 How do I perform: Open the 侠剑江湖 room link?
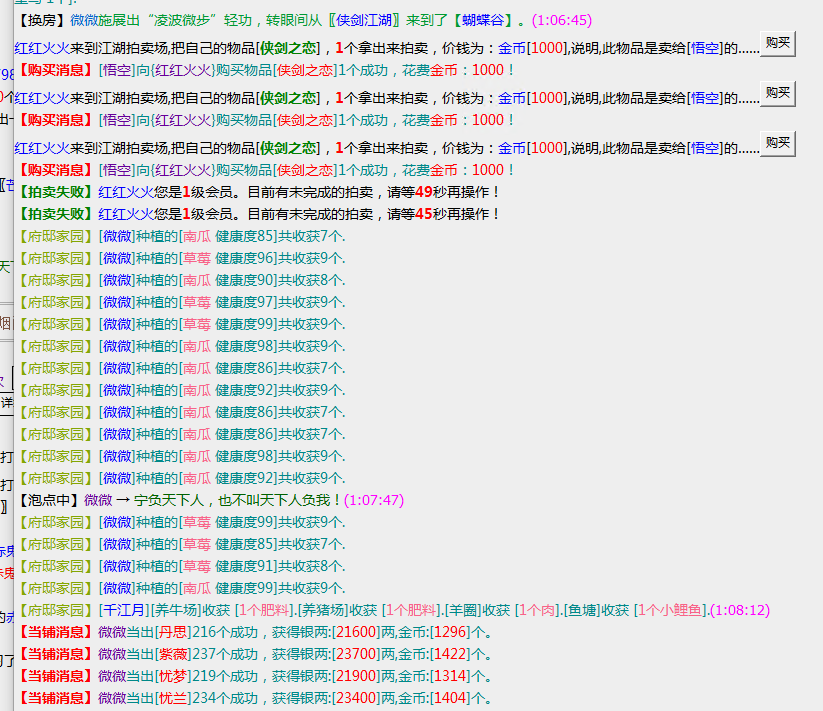pos(364,20)
